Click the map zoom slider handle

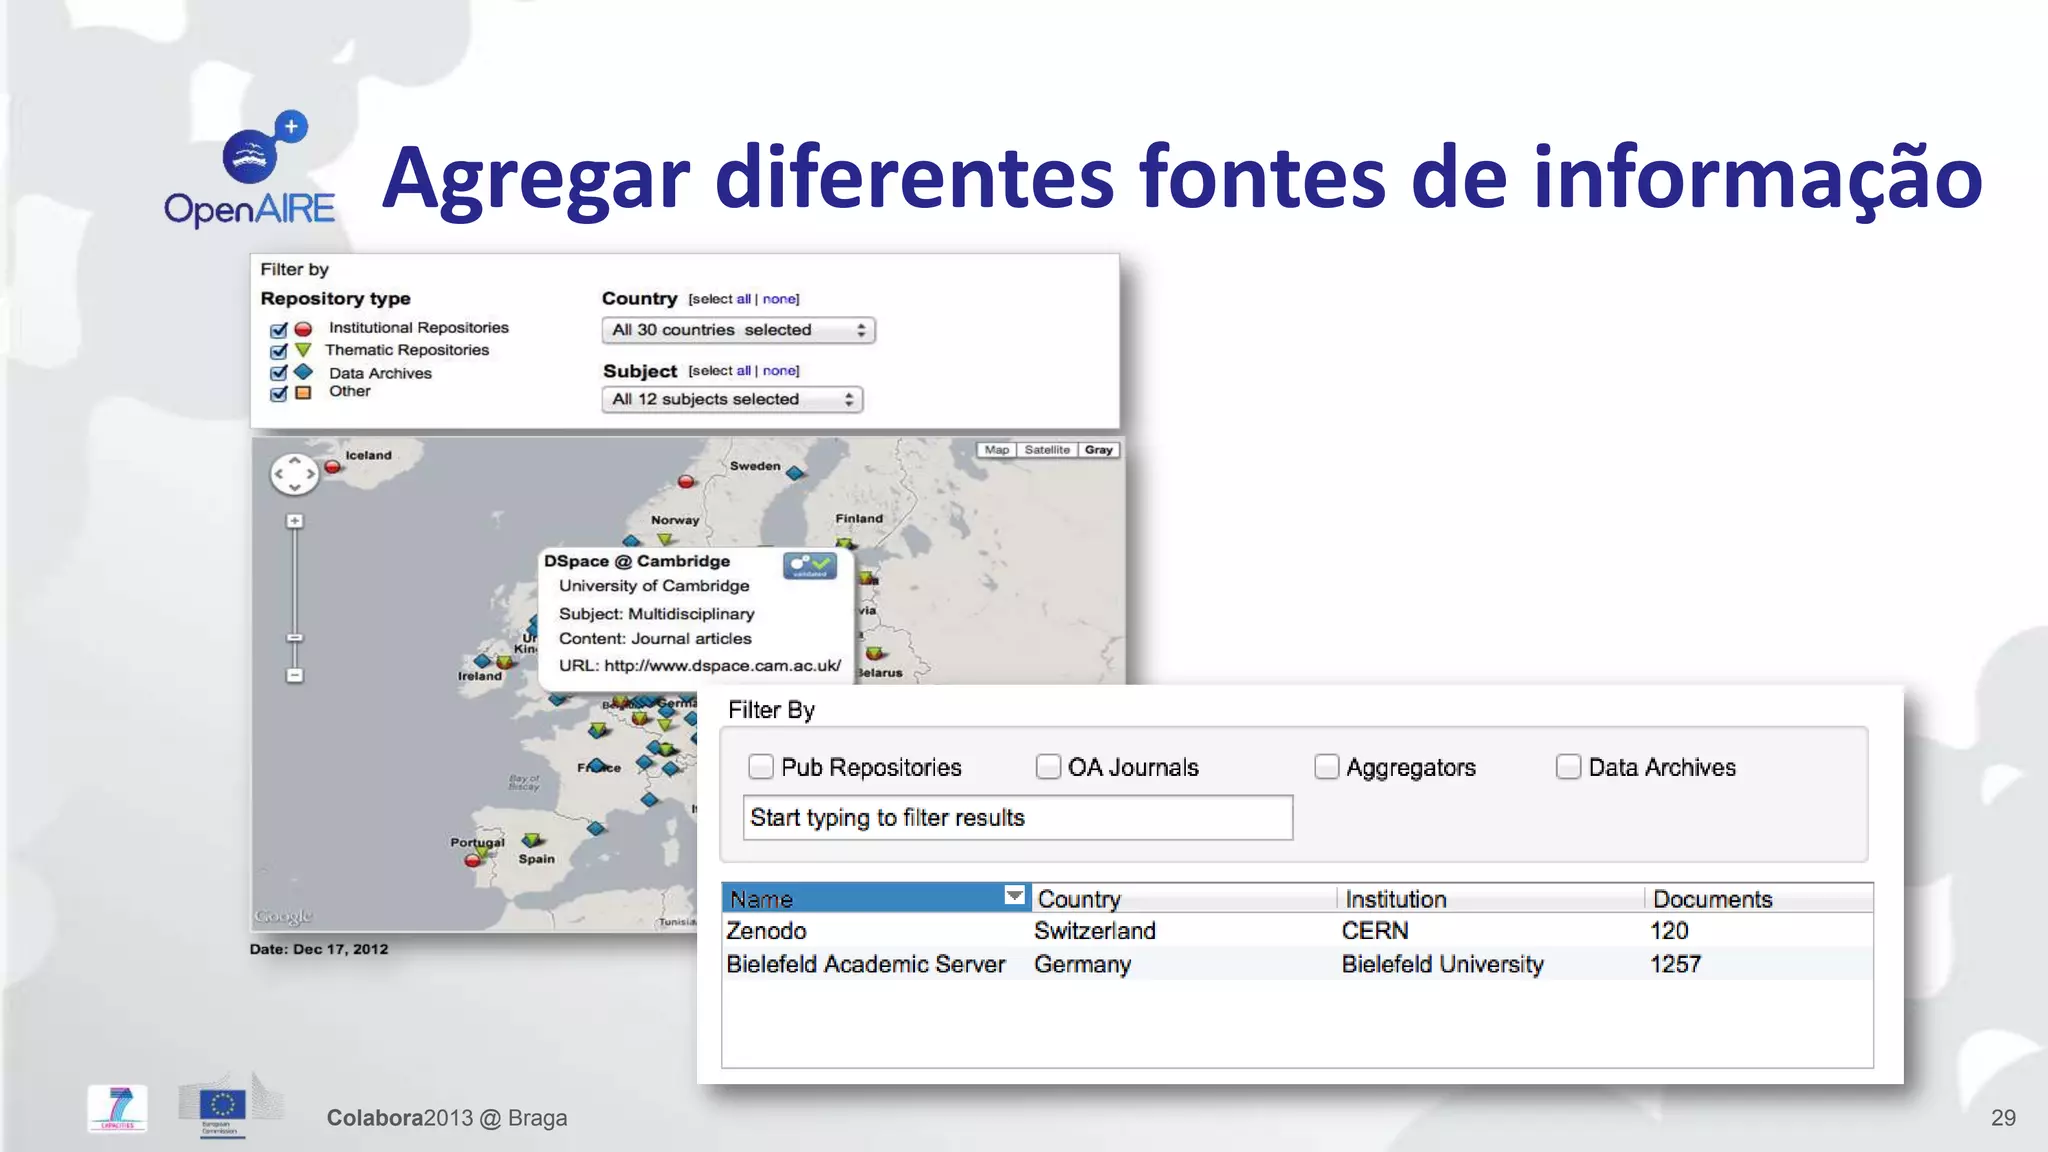pyautogui.click(x=294, y=638)
